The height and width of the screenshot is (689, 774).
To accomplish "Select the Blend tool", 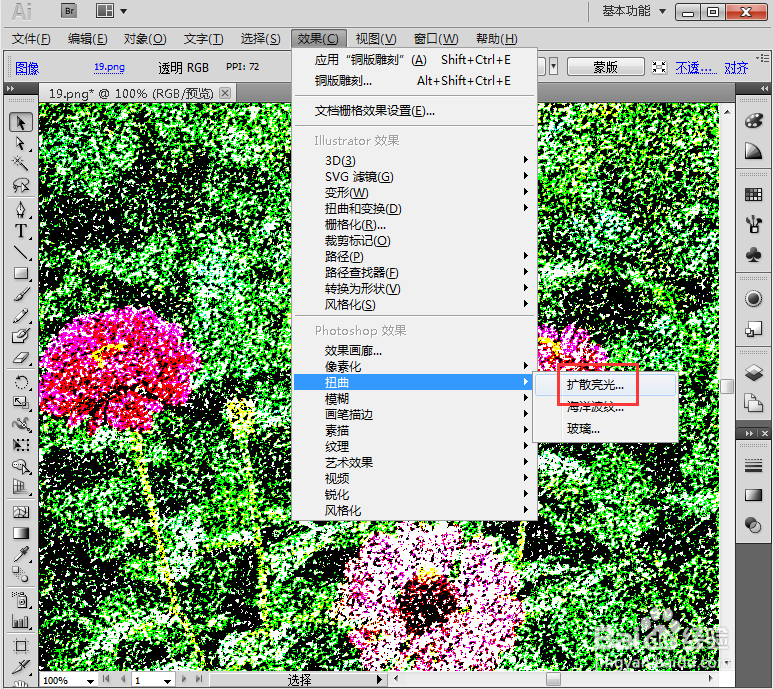I will point(21,575).
